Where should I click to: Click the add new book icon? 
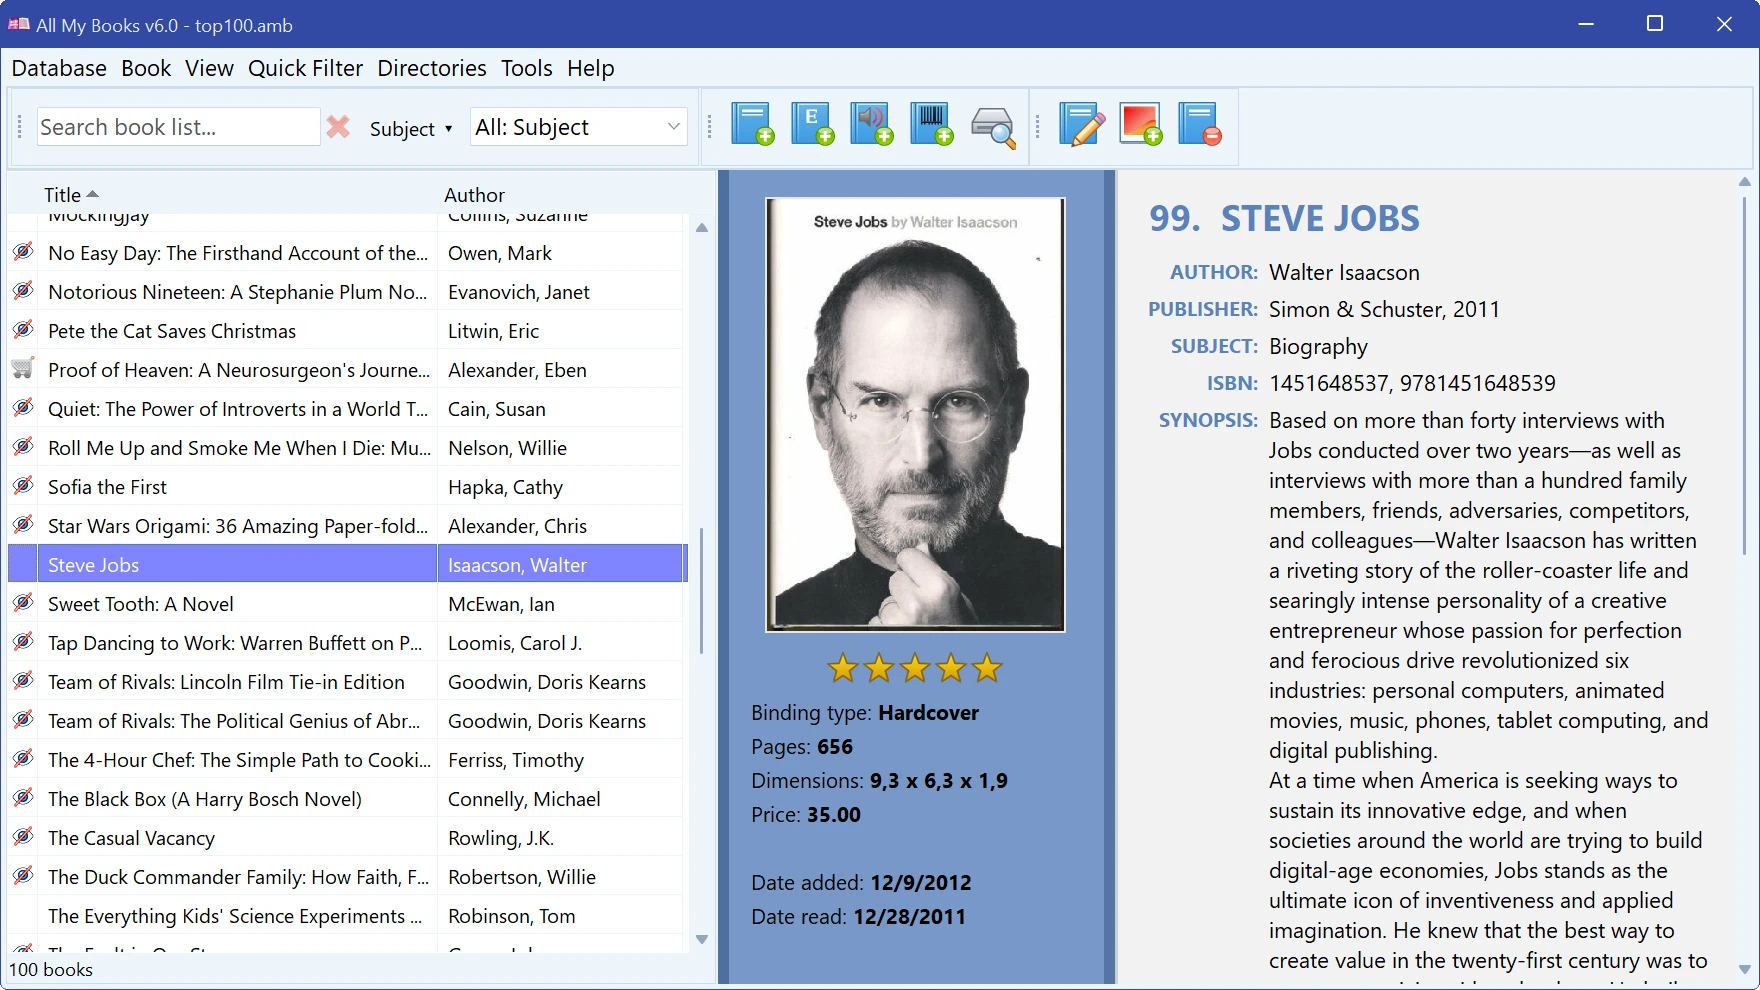(x=752, y=125)
